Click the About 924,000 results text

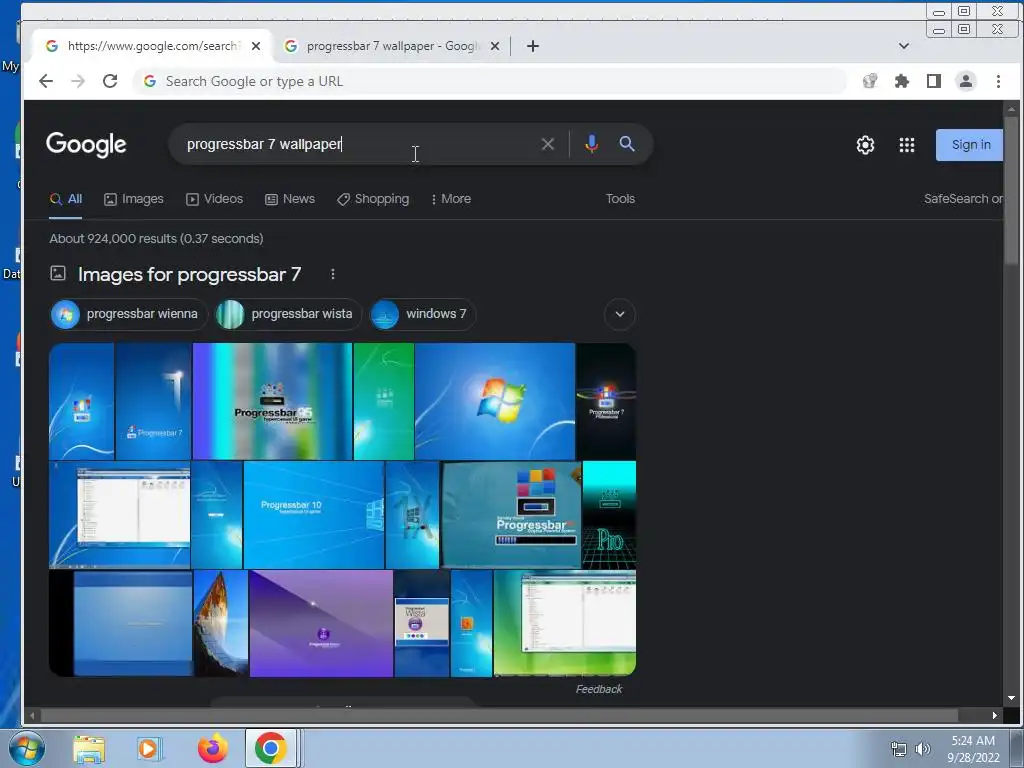pyautogui.click(x=156, y=238)
